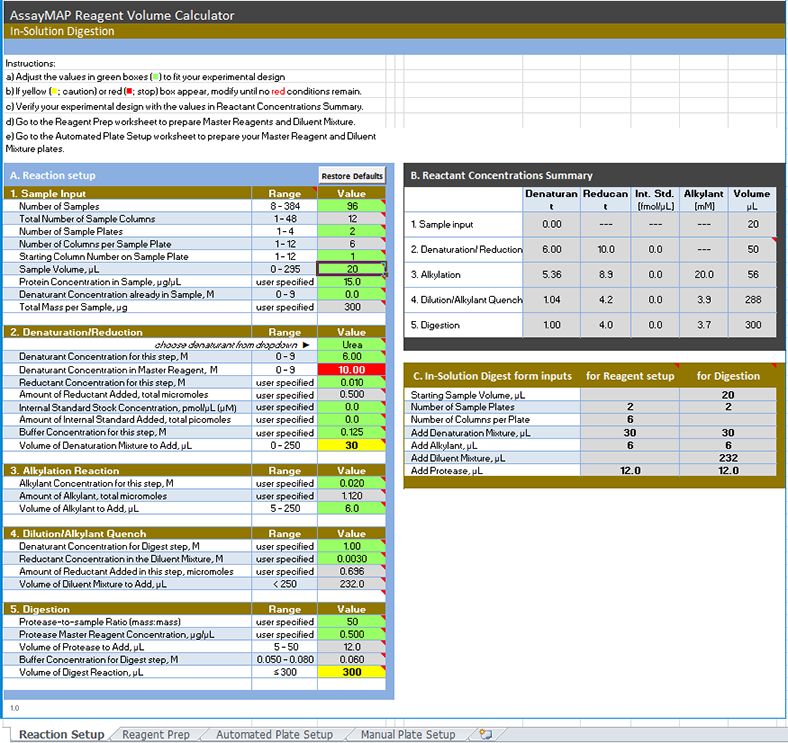Select Starting Sample Volume 20 for Digestion
The image size is (788, 743).
[728, 395]
